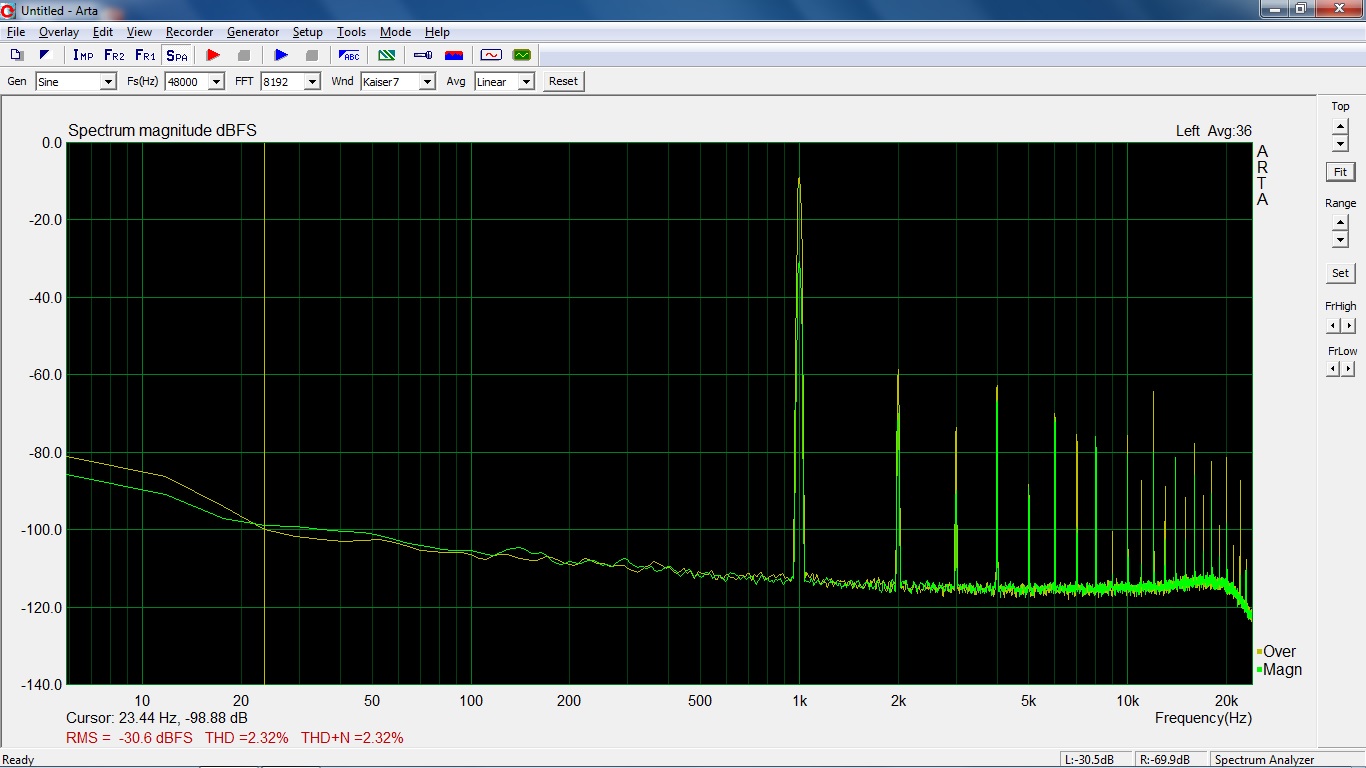
Task: Start the generator with the blue play icon
Action: pyautogui.click(x=281, y=55)
